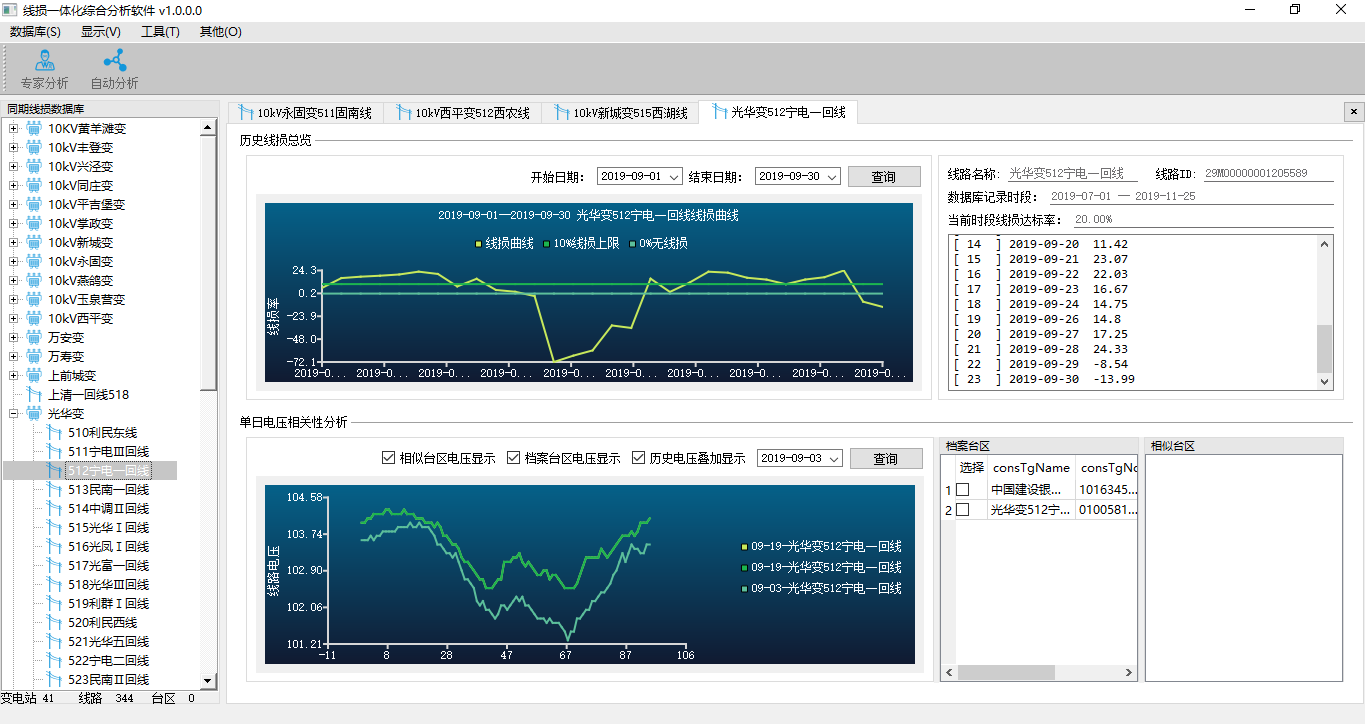Click the substation icon beside 10kV同庄变

coord(34,185)
